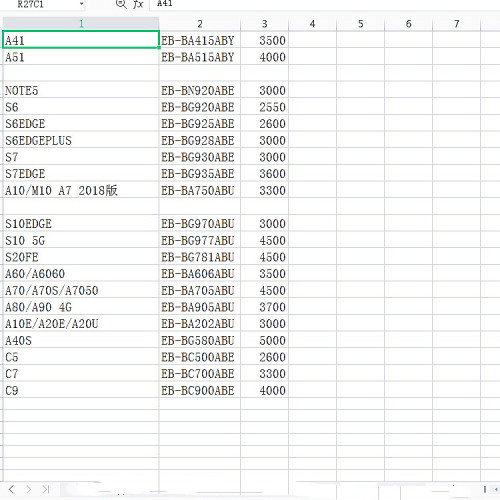Select cell EB-BC900ABE

(x=200, y=390)
